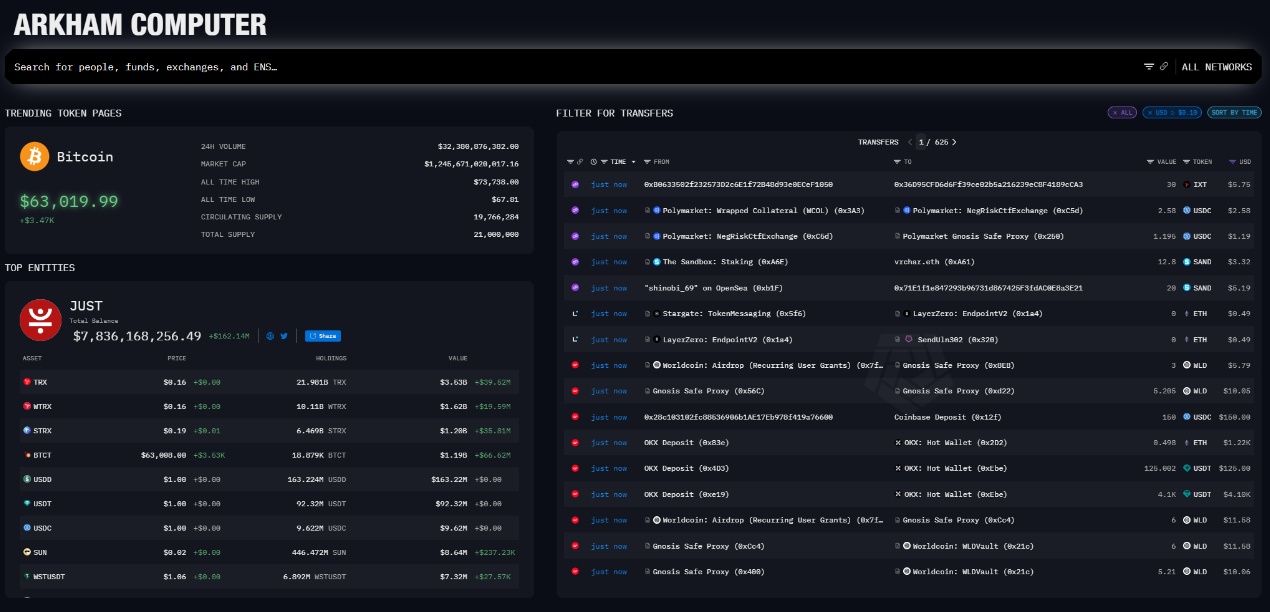Click the JUST entity logo
The image size is (1270, 612).
[41, 320]
